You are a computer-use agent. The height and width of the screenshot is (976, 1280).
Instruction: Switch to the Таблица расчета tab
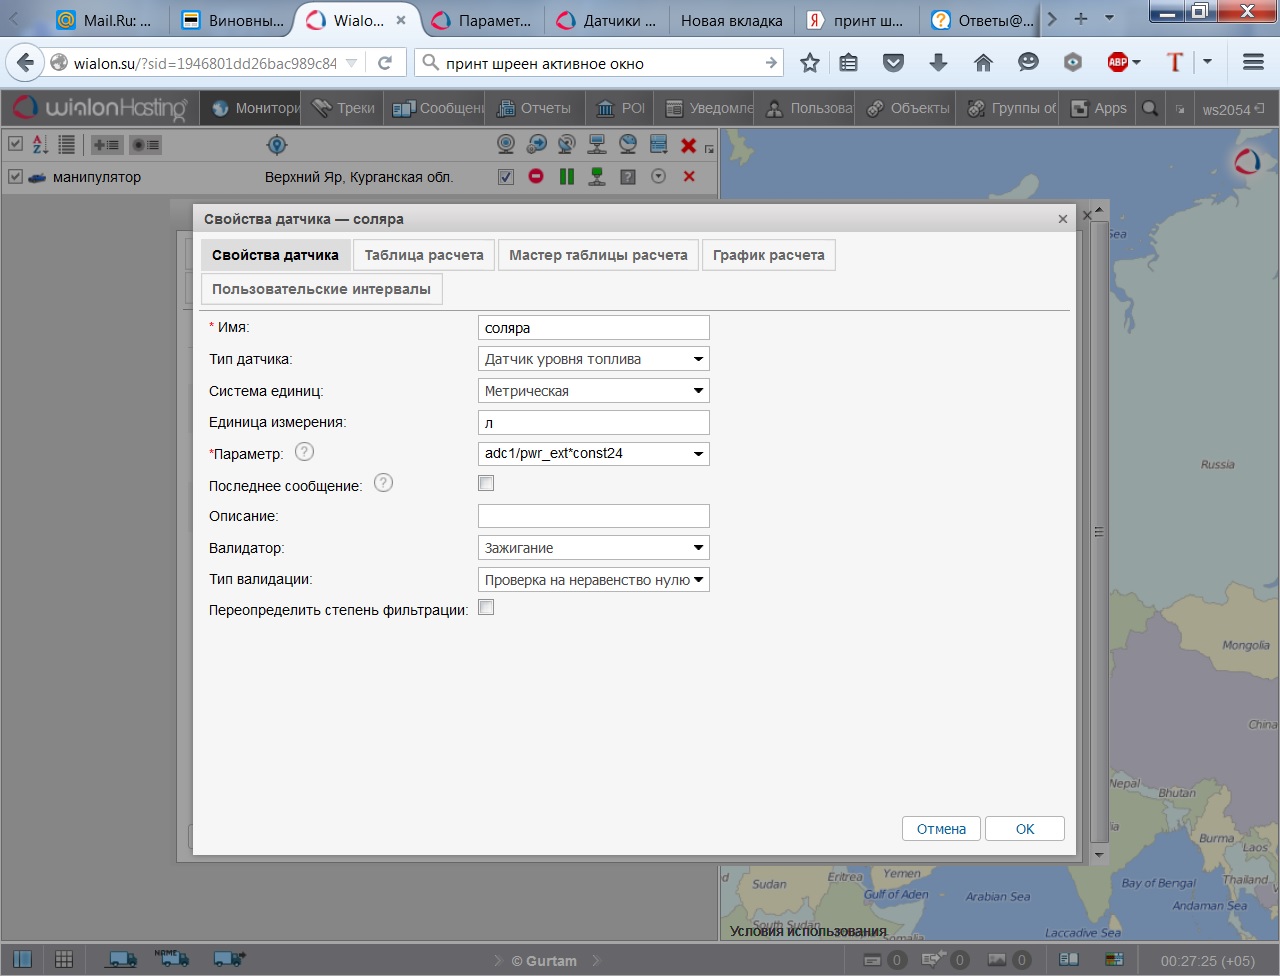point(424,255)
